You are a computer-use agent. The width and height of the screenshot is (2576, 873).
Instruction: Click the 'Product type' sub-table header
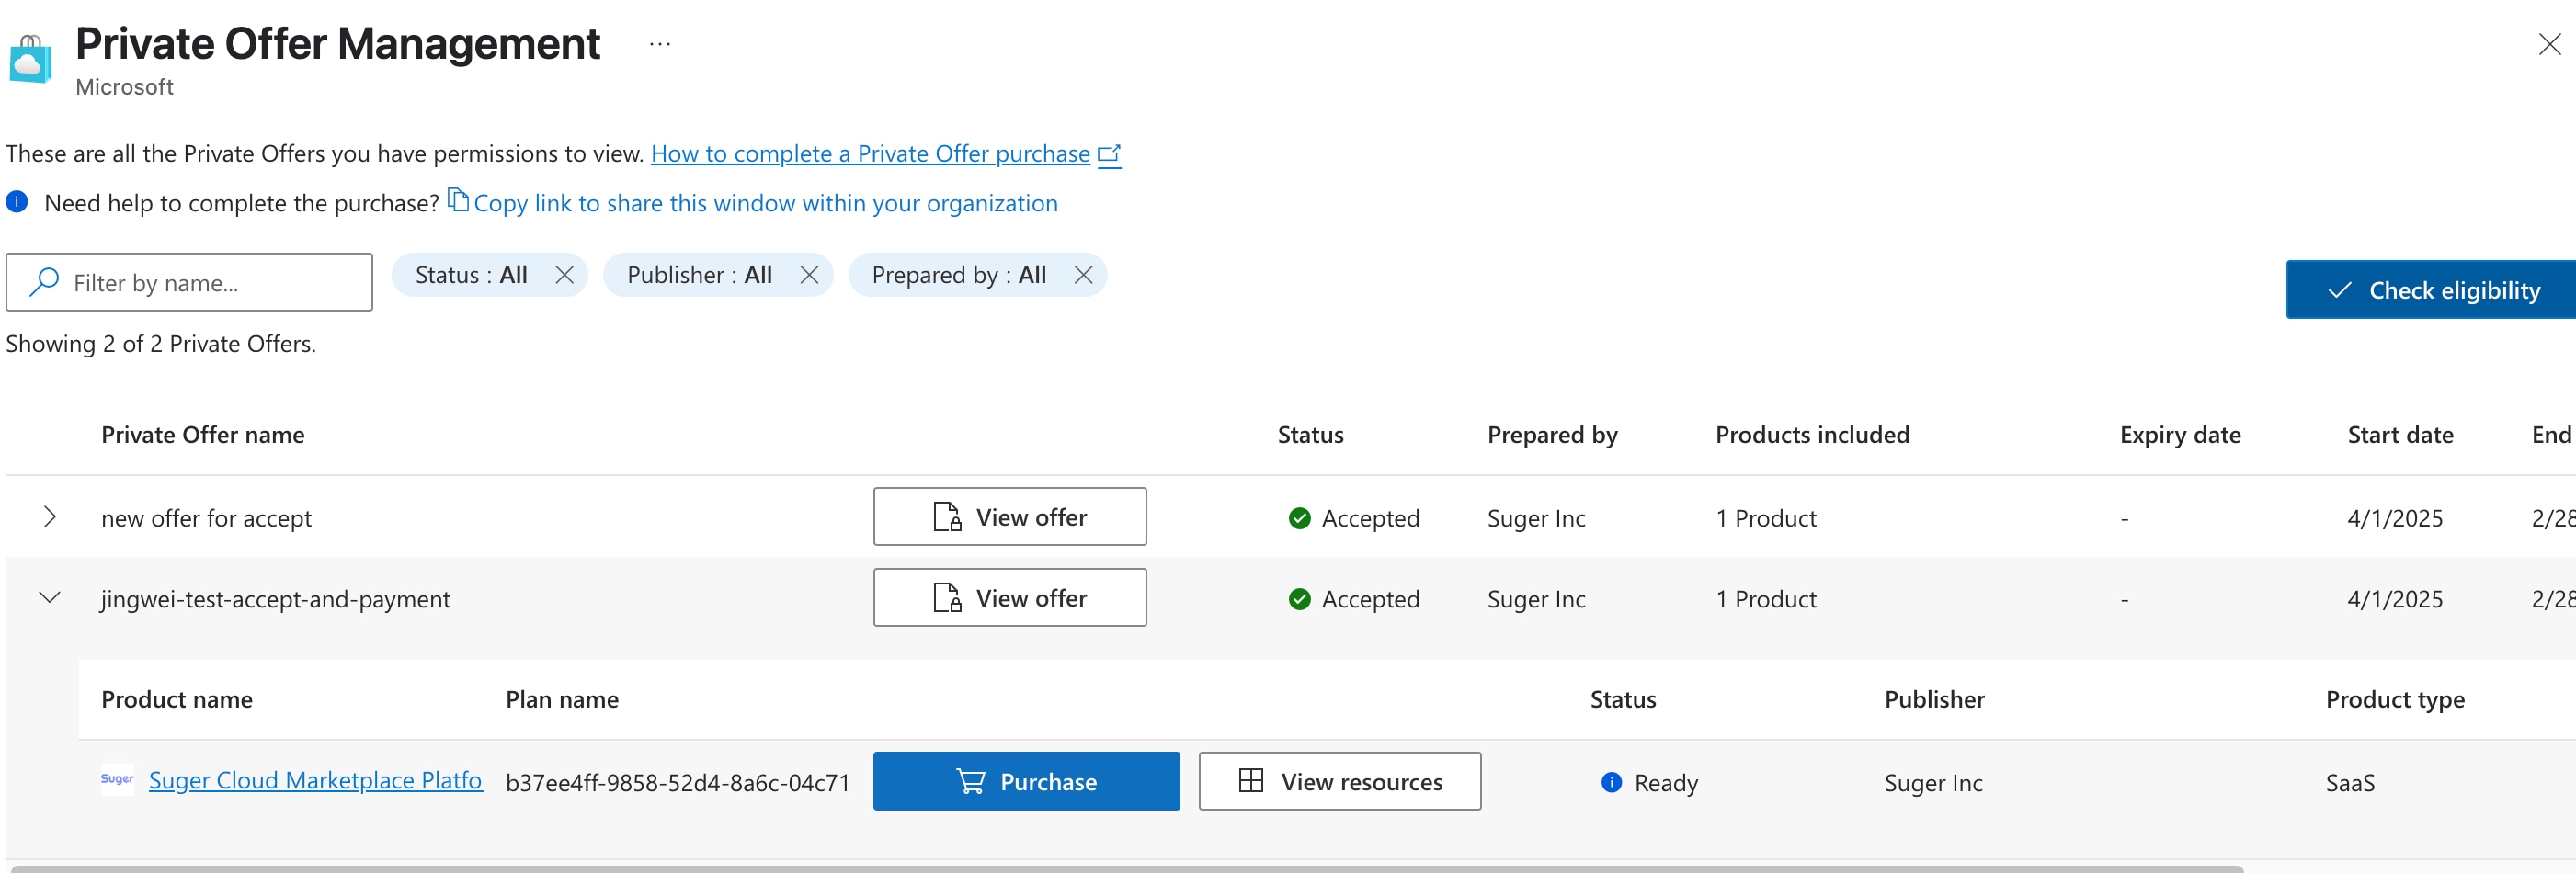tap(2395, 700)
